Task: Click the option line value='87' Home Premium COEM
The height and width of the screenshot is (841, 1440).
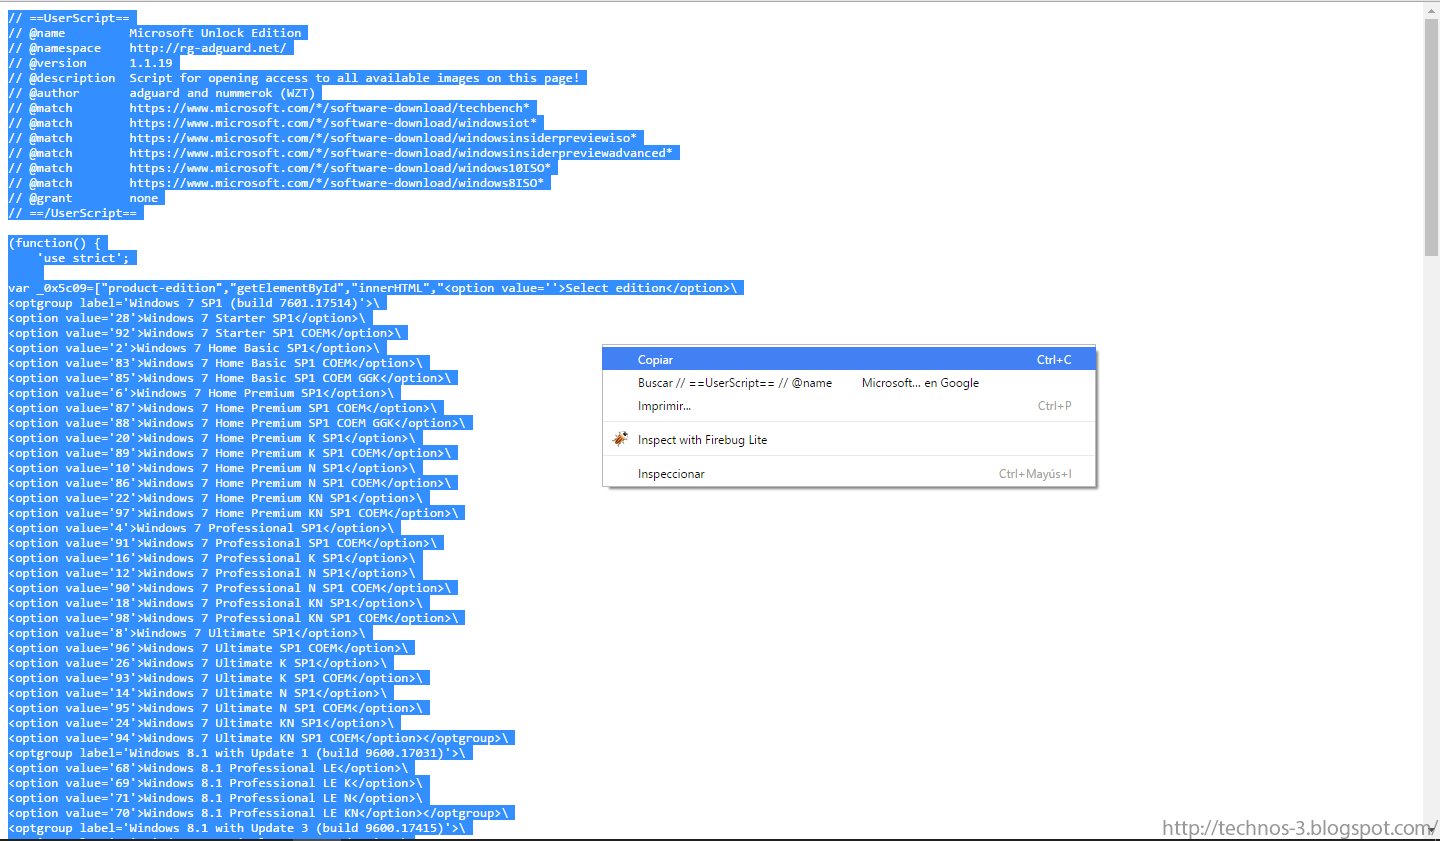Action: [223, 408]
